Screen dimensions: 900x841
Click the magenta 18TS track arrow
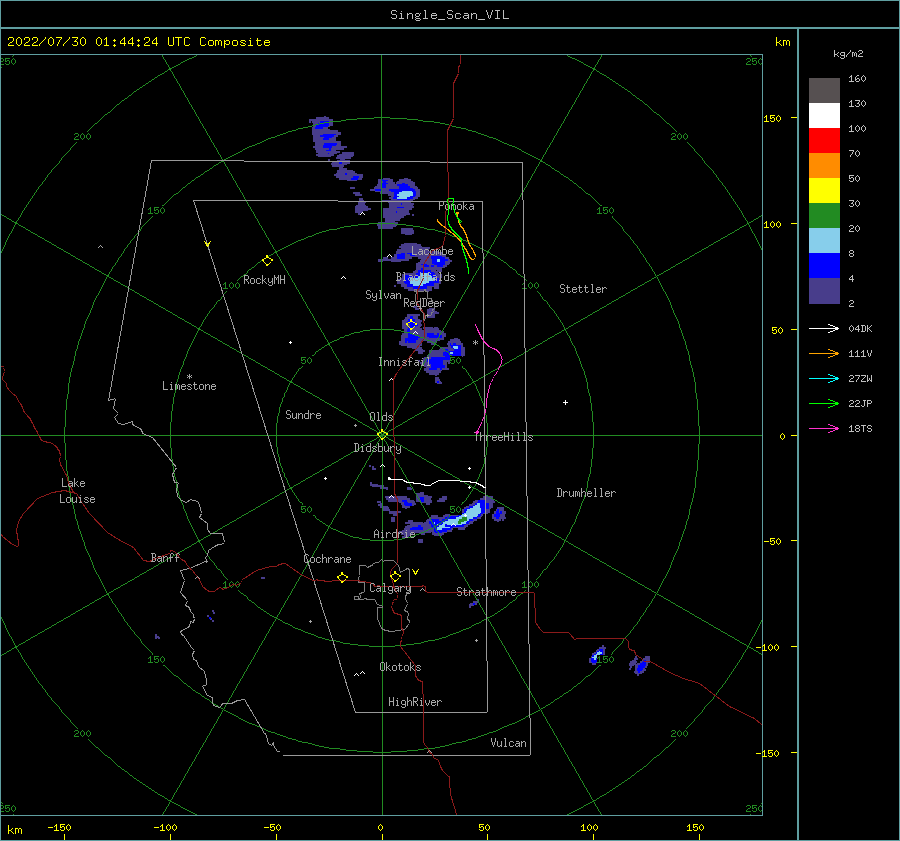[x=824, y=428]
